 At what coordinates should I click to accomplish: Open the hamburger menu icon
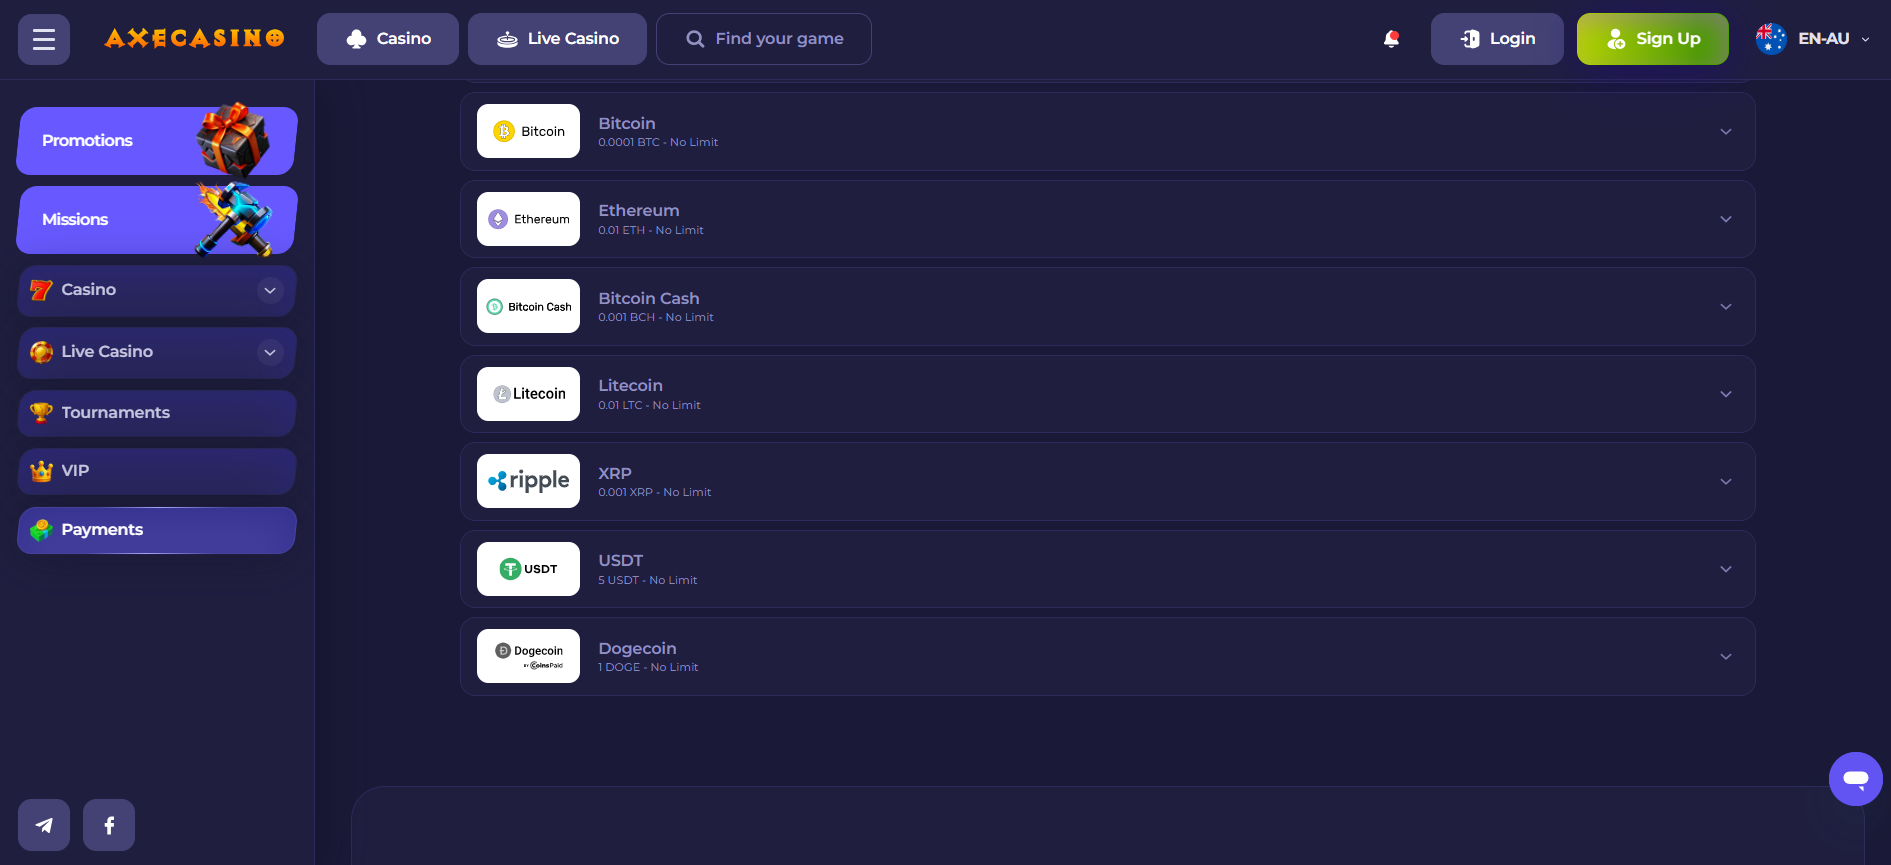(x=44, y=39)
